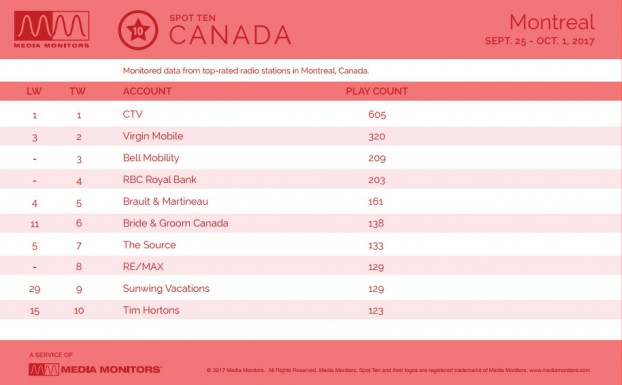Image resolution: width=622 pixels, height=385 pixels.
Task: Click the footer Media Monitors logo
Action: pos(95,370)
